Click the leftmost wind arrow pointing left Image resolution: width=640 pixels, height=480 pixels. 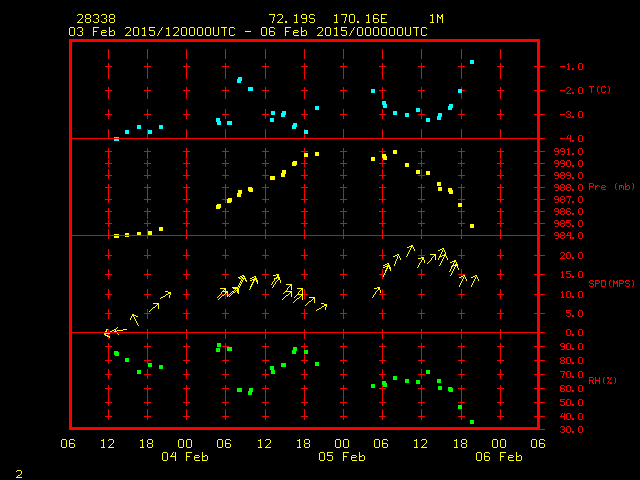click(x=113, y=331)
